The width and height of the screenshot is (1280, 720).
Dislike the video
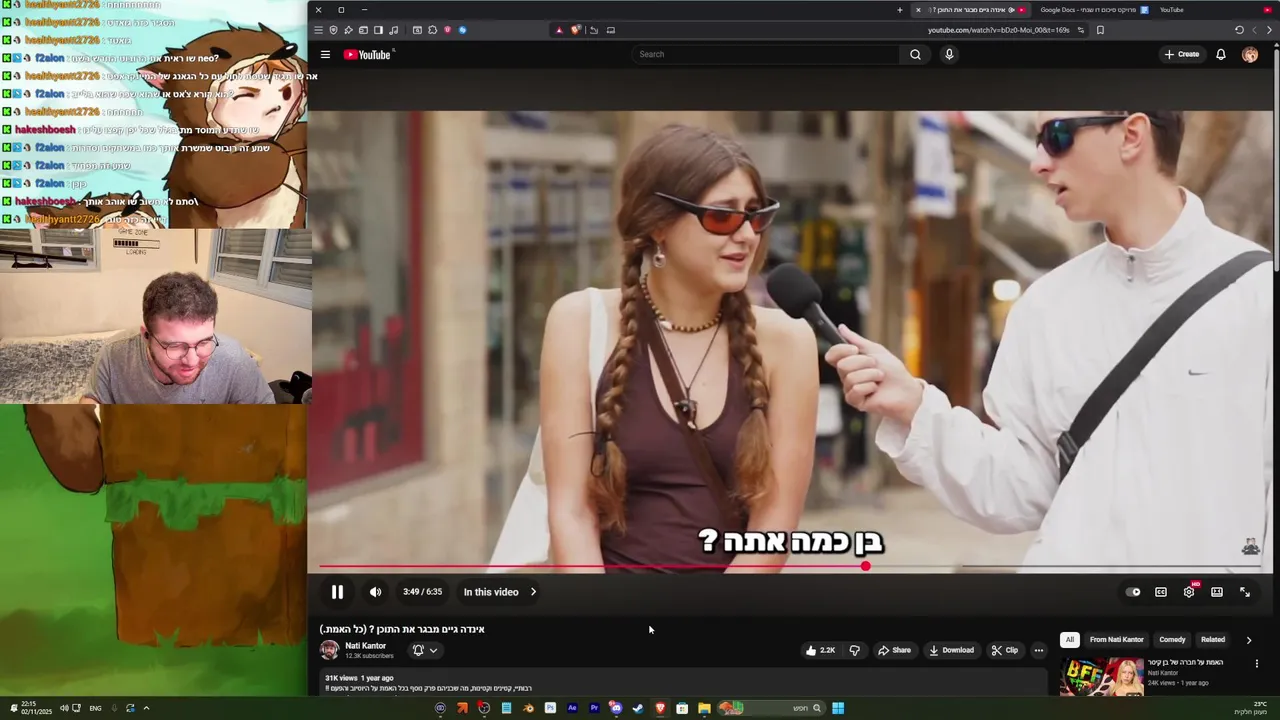pos(854,650)
